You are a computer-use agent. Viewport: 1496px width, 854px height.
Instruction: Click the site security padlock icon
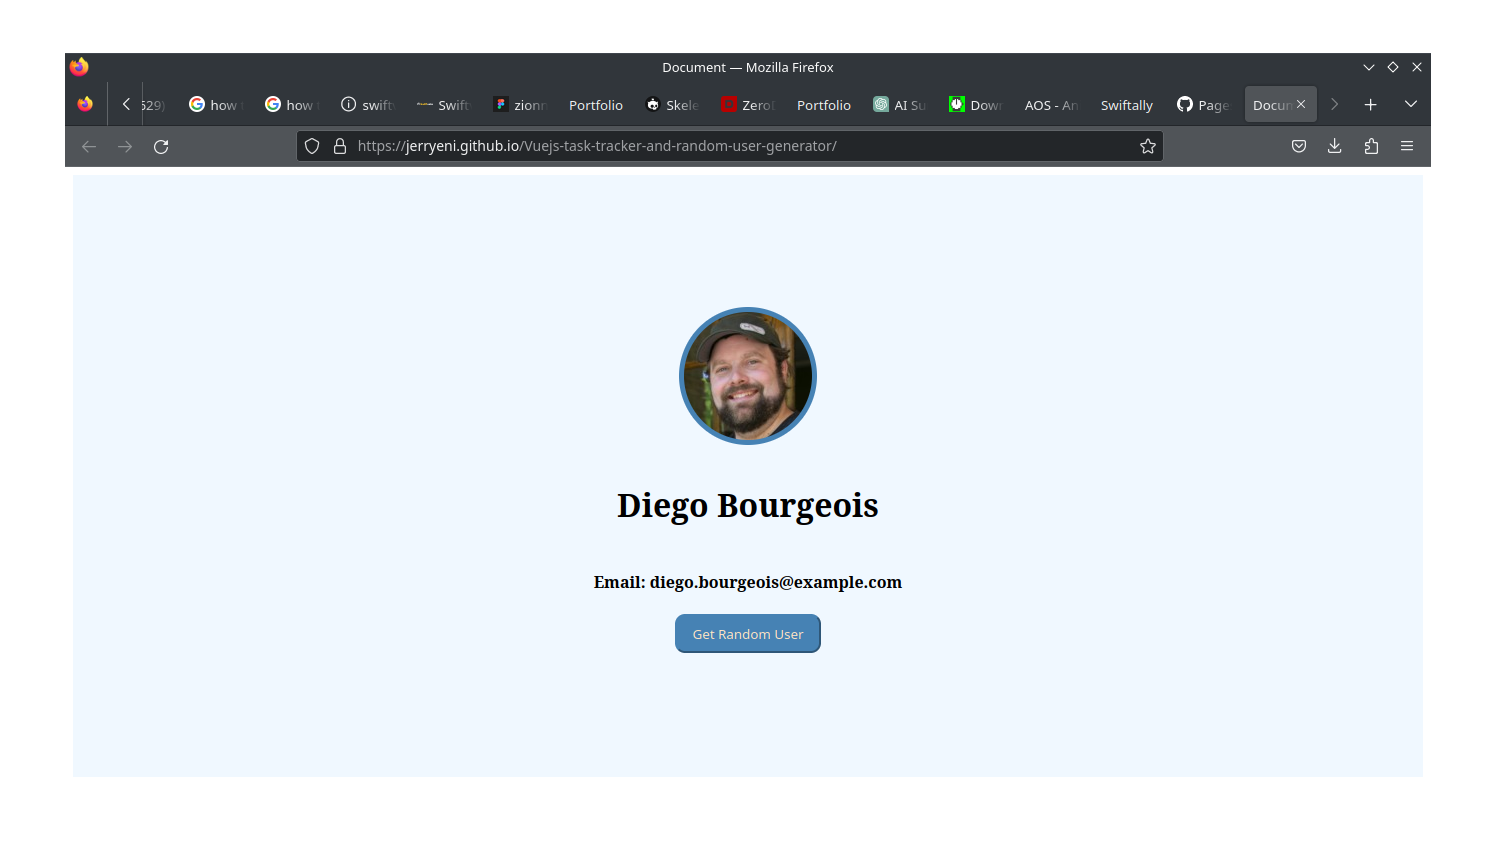coord(340,147)
